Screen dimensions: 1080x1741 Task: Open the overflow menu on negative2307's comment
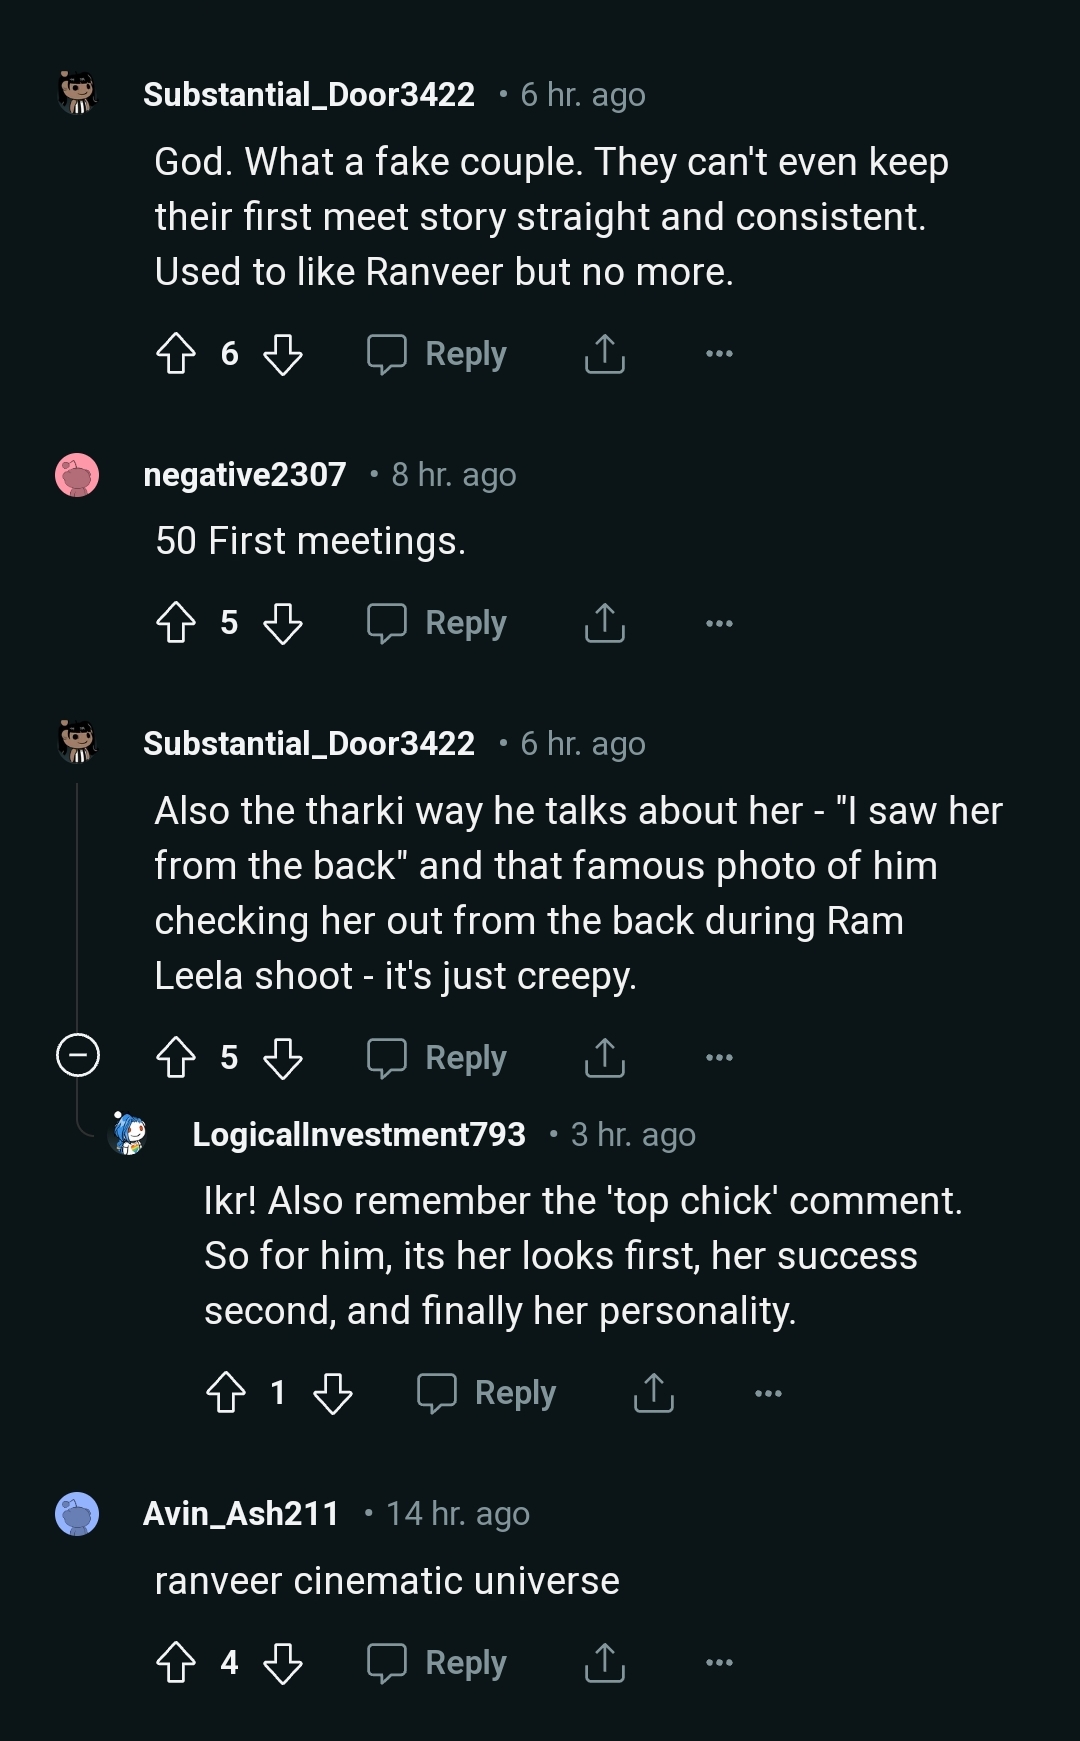point(719,623)
